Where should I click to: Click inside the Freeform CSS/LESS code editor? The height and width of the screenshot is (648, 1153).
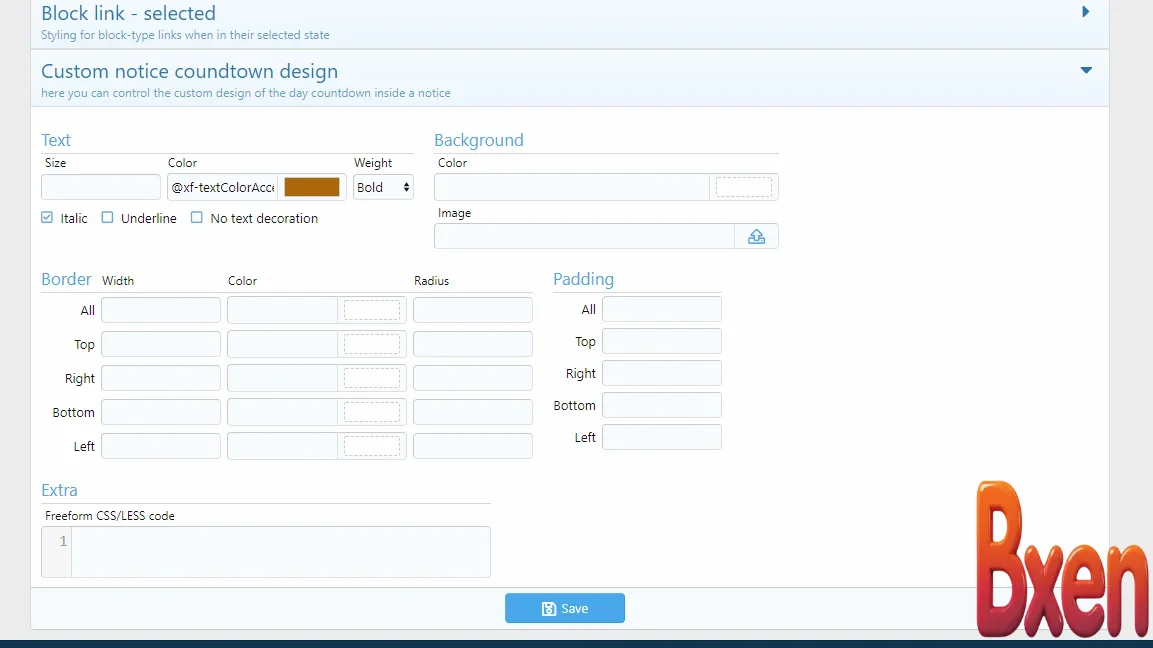[280, 551]
